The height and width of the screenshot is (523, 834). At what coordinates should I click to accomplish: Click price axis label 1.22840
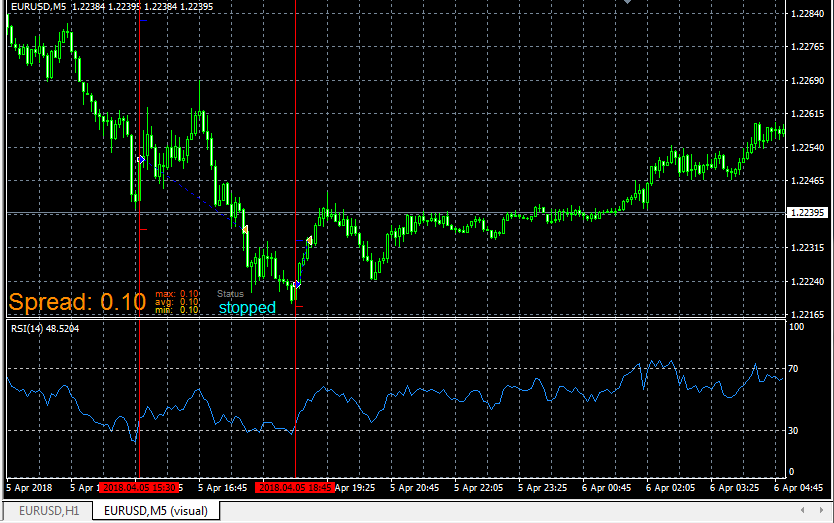[x=807, y=14]
